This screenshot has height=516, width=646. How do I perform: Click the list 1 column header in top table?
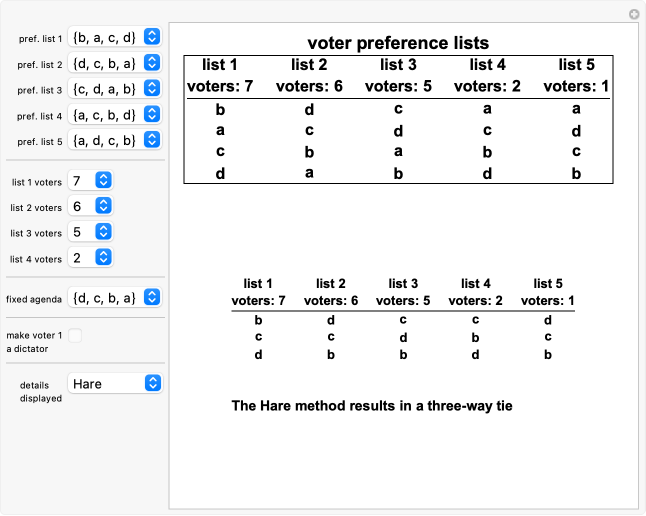[x=222, y=65]
